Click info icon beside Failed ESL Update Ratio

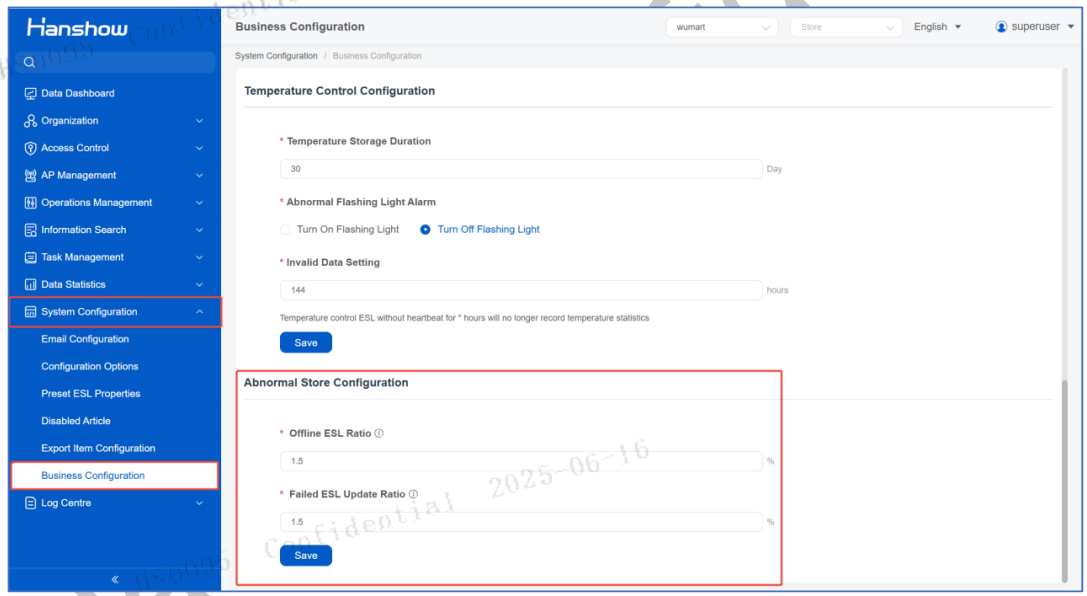(x=413, y=494)
